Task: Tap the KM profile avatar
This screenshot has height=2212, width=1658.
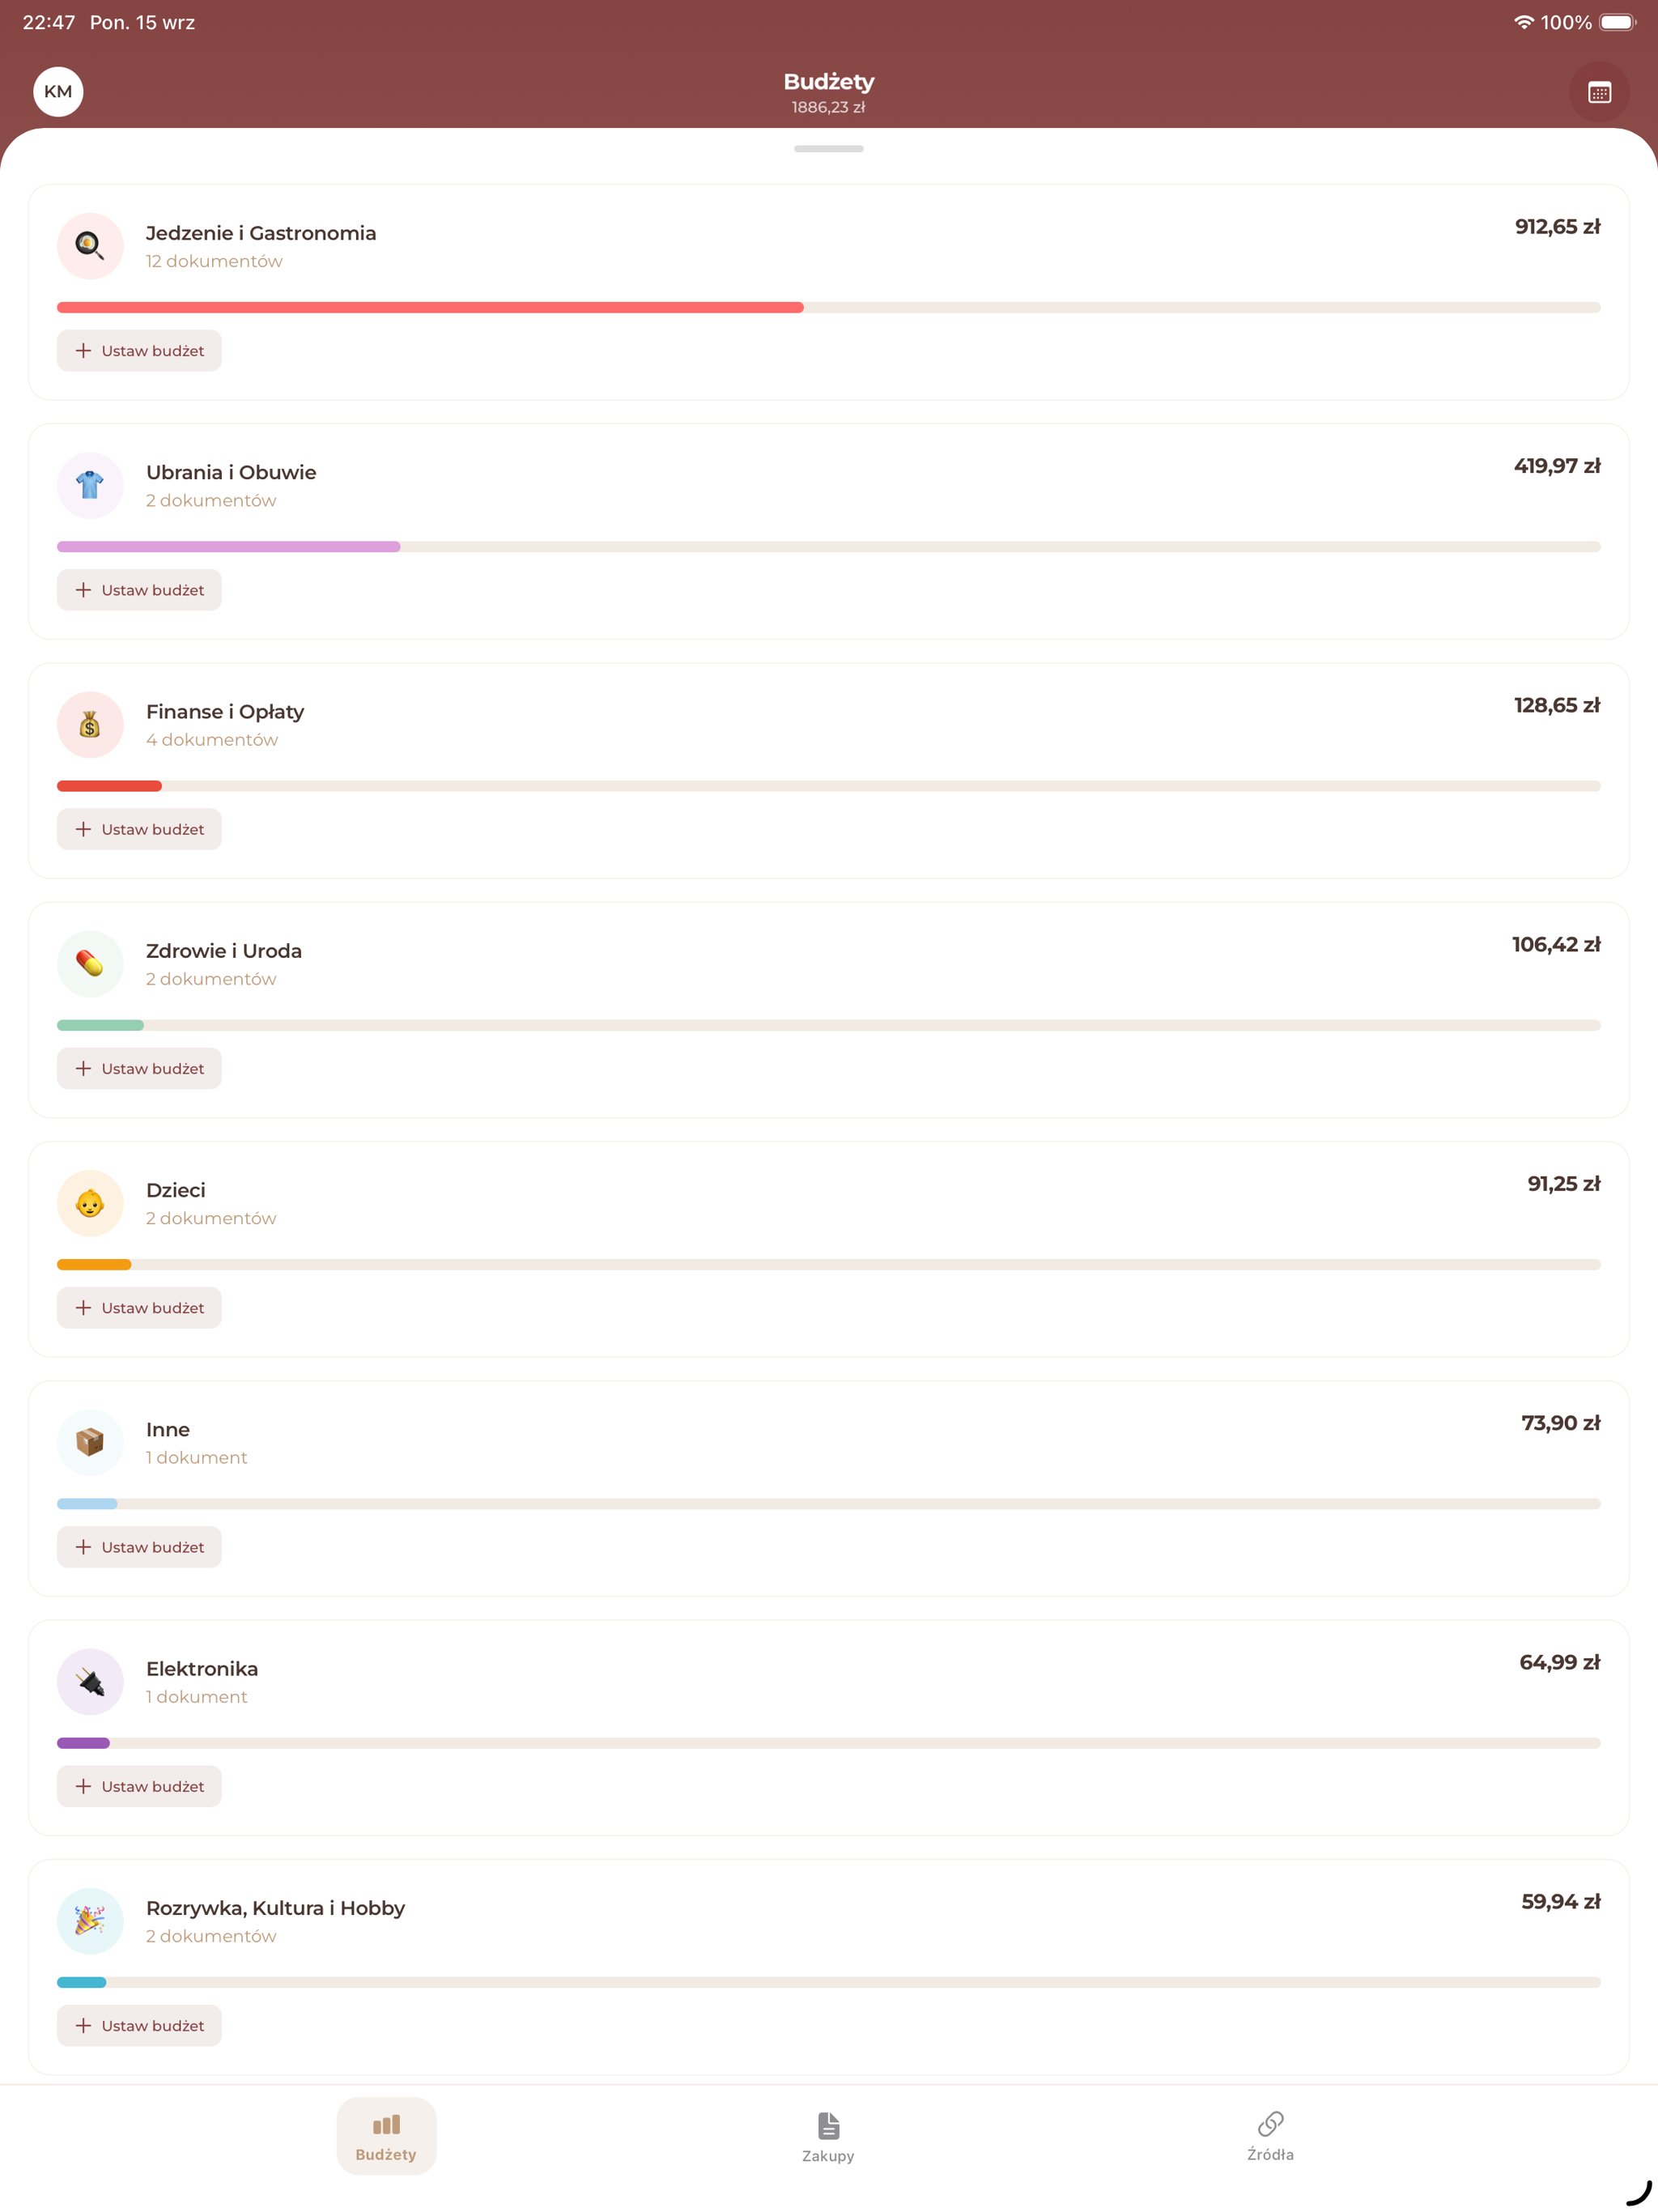Action: tap(58, 92)
